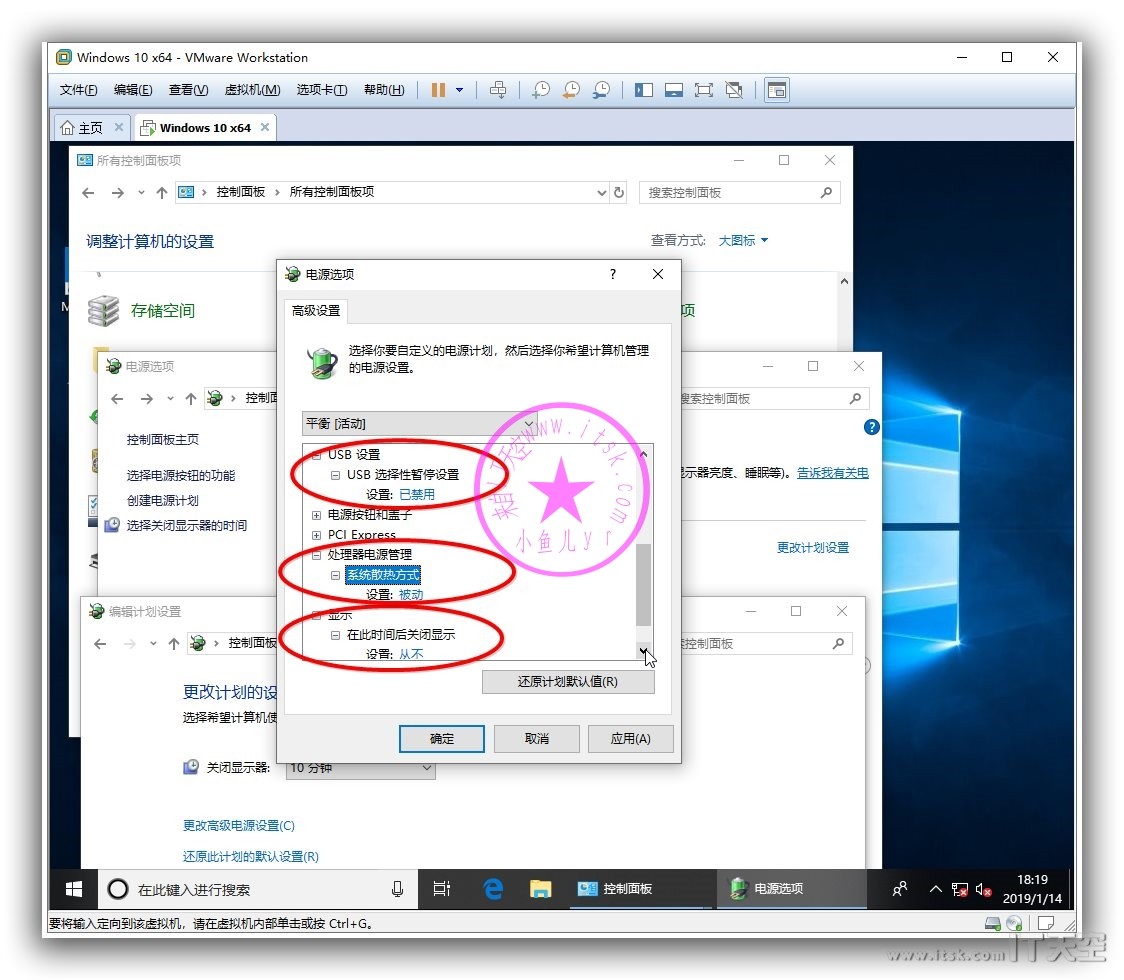Open the Windows Start menu
The width and height of the screenshot is (1124, 980).
click(x=74, y=890)
